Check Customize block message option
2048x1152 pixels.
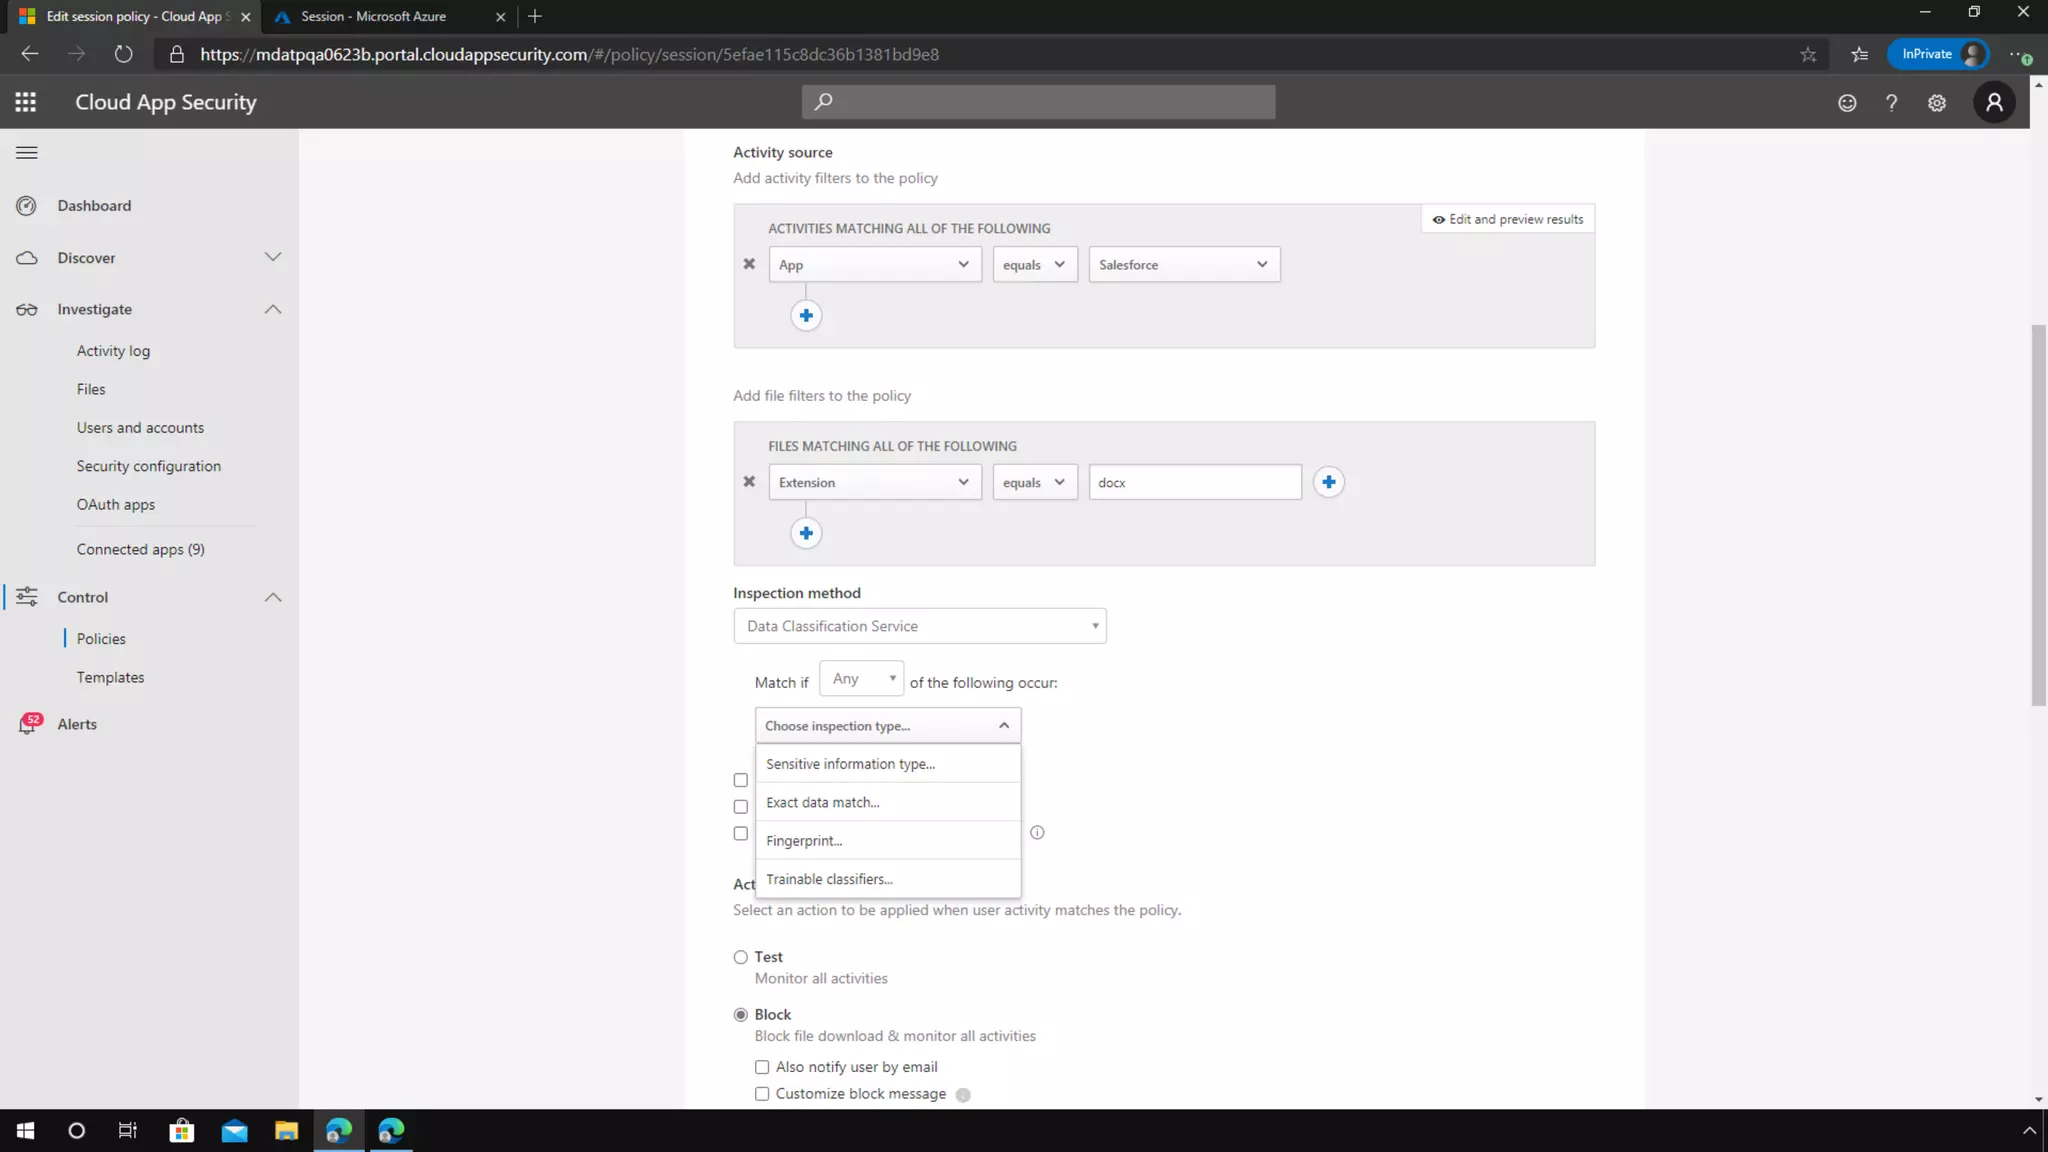[x=762, y=1094]
